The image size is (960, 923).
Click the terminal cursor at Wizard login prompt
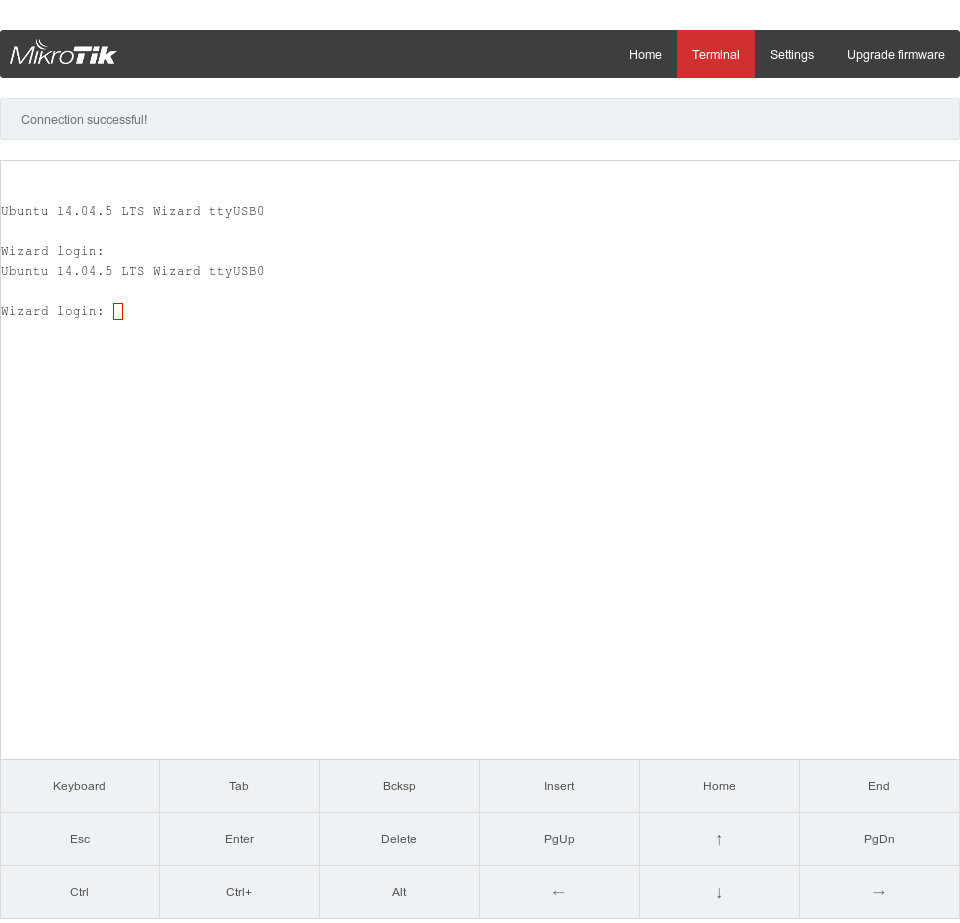117,311
